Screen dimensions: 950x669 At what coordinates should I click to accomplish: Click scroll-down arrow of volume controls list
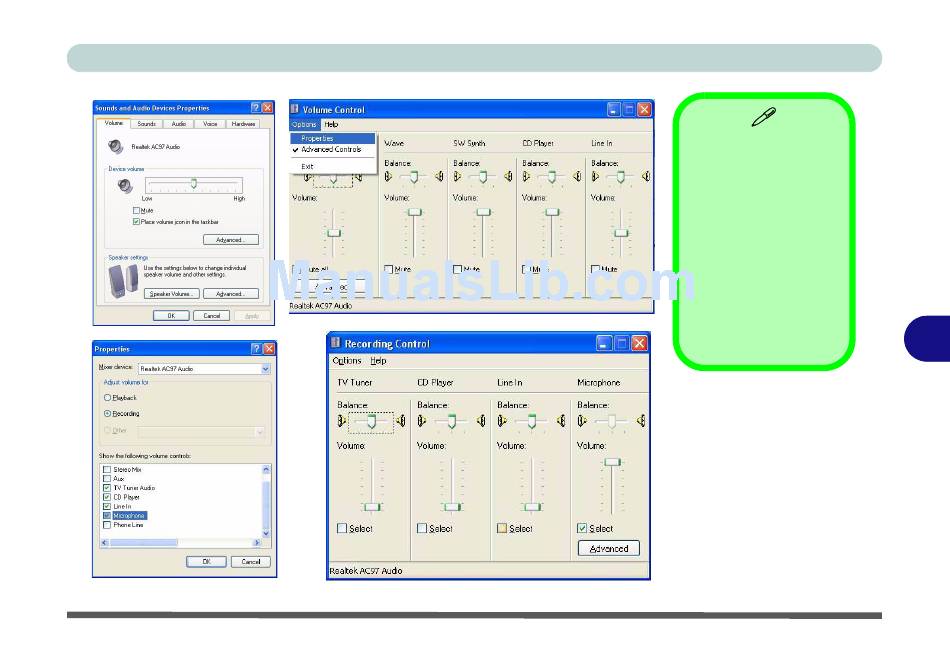(266, 534)
